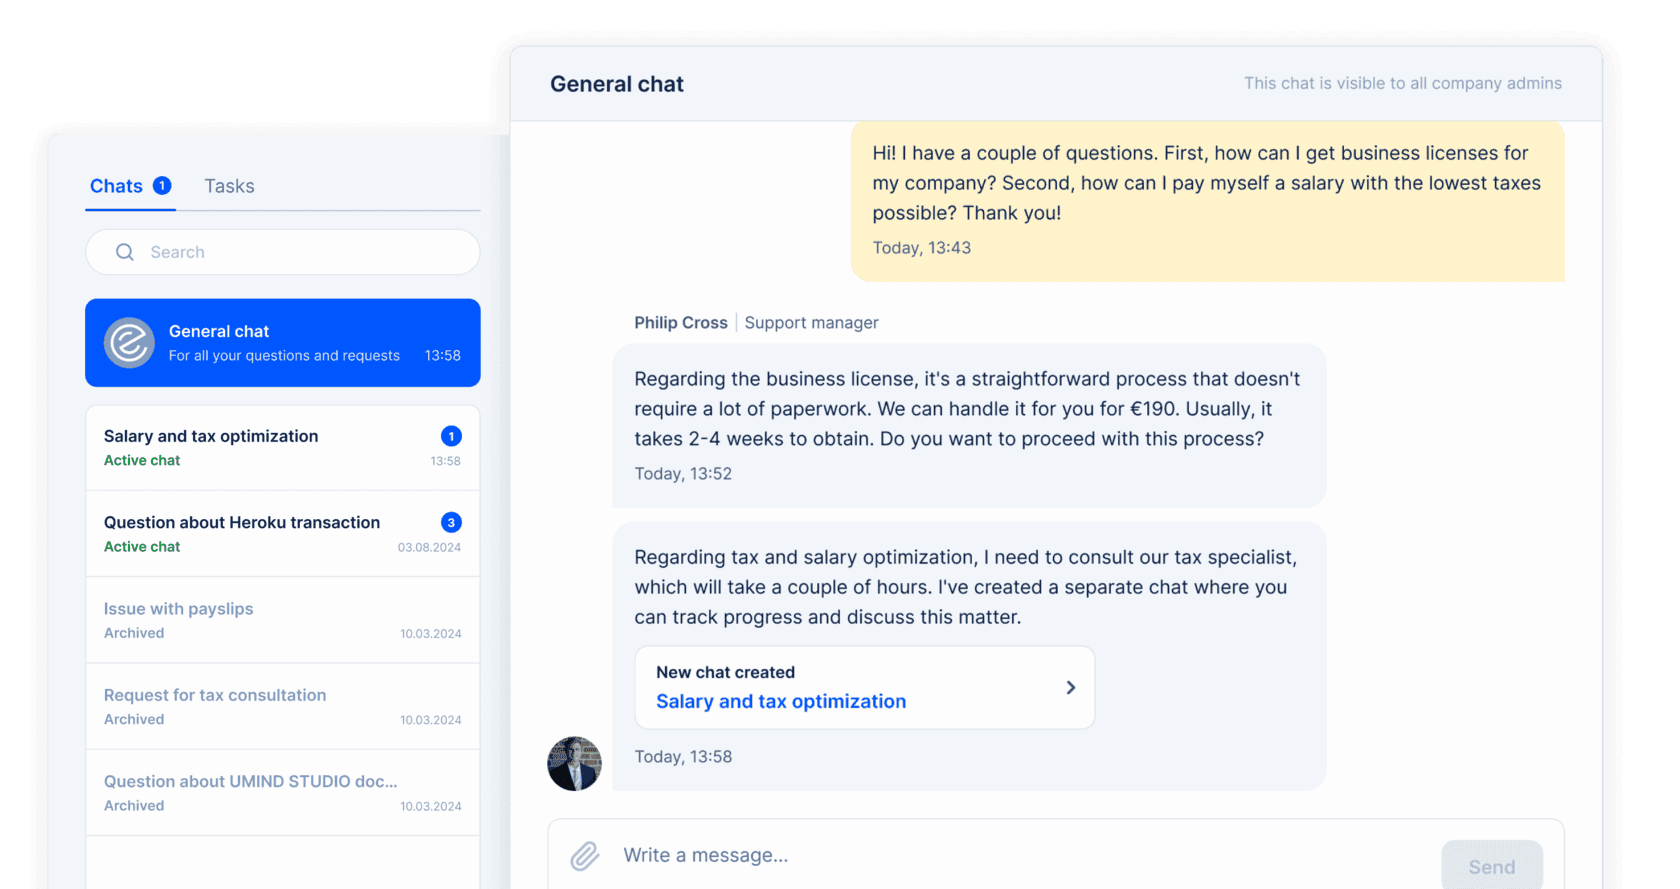Open archived Question about UMIND STUDIO chat

click(283, 792)
